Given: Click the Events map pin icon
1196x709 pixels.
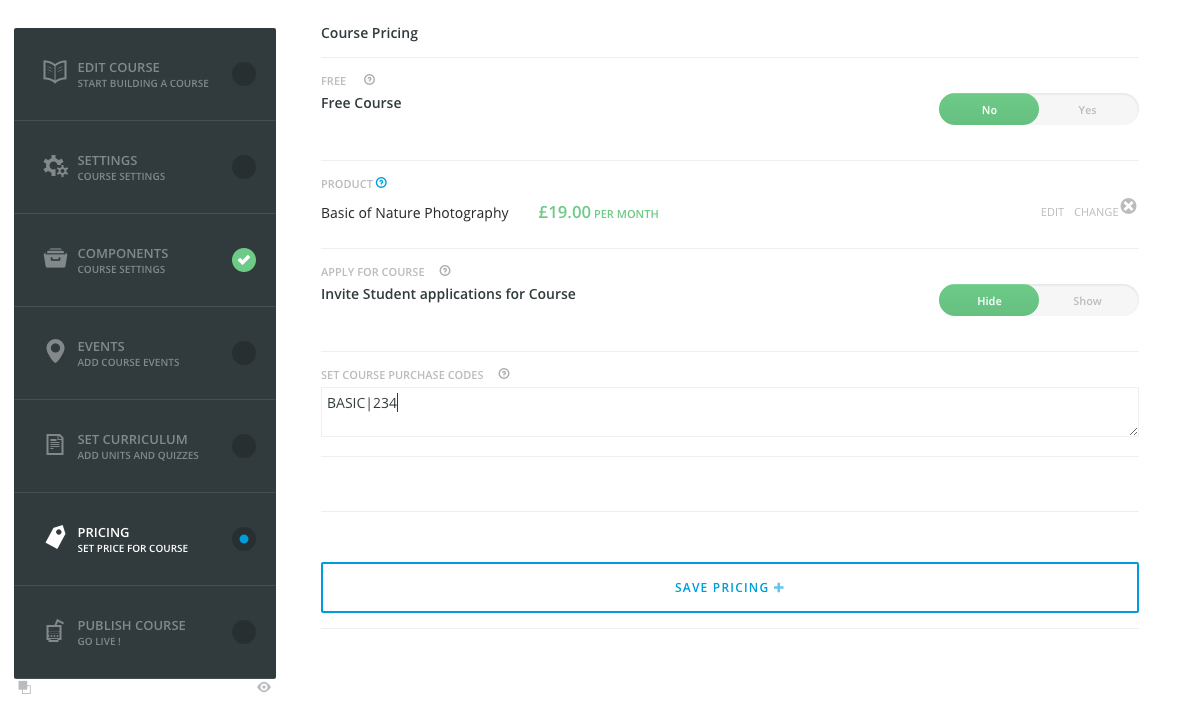Looking at the screenshot, I should [55, 352].
